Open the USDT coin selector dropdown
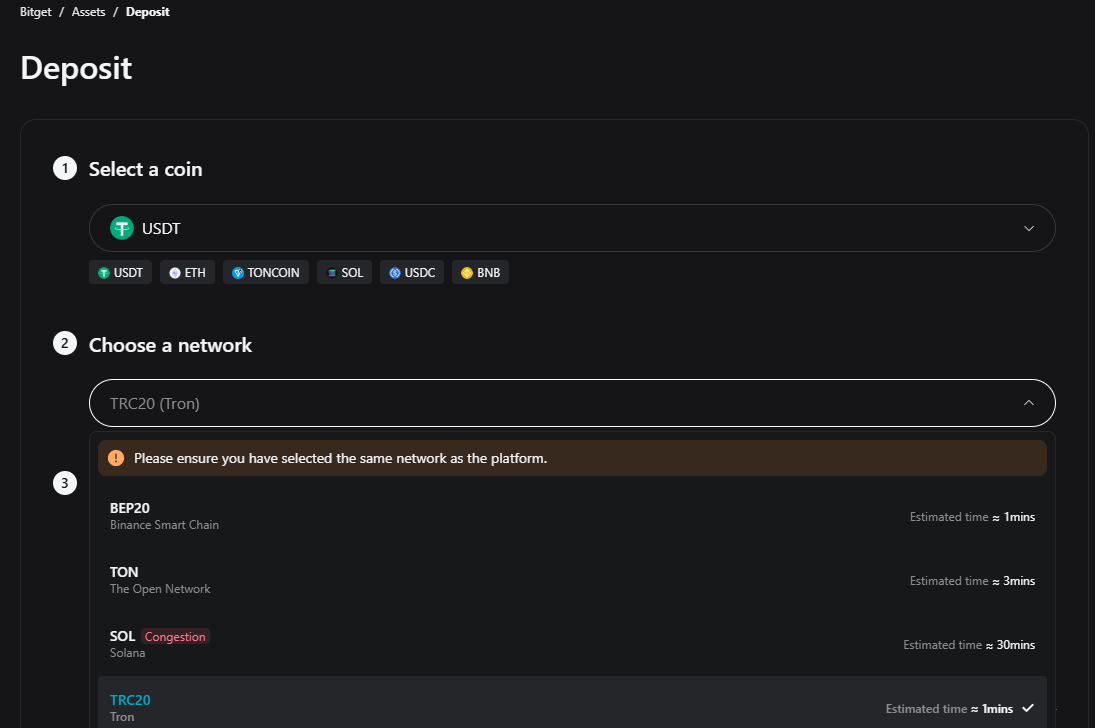 coord(572,228)
